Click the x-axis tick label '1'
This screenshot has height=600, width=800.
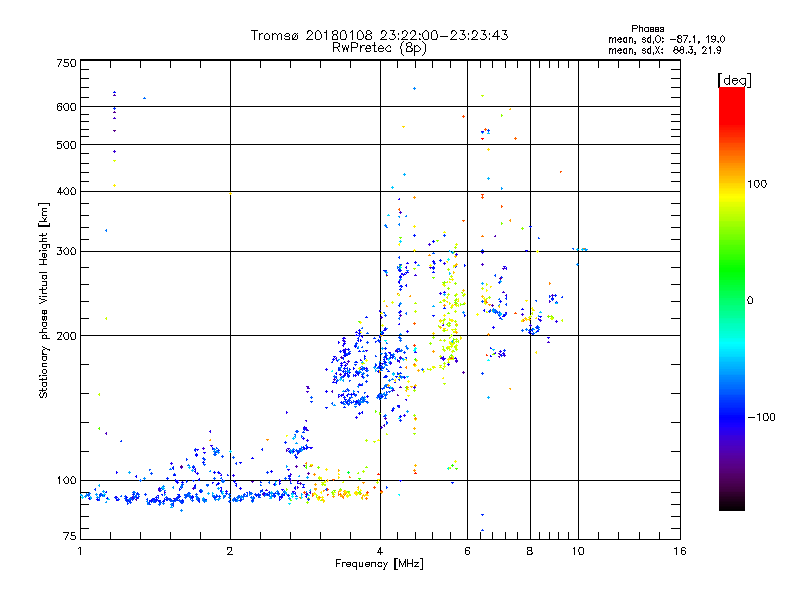point(80,551)
